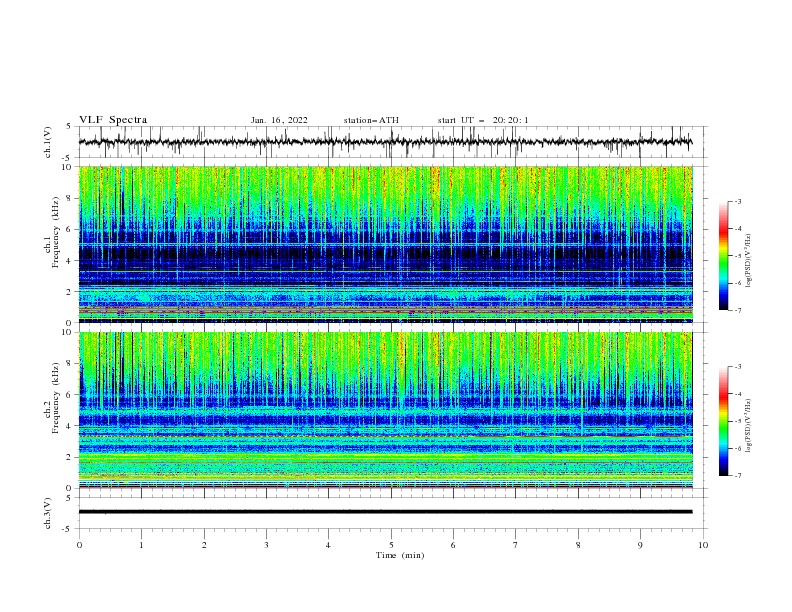792x612 pixels.
Task: Click the "6" kHz tick of ch.2 frequency axis
Action: [69, 394]
